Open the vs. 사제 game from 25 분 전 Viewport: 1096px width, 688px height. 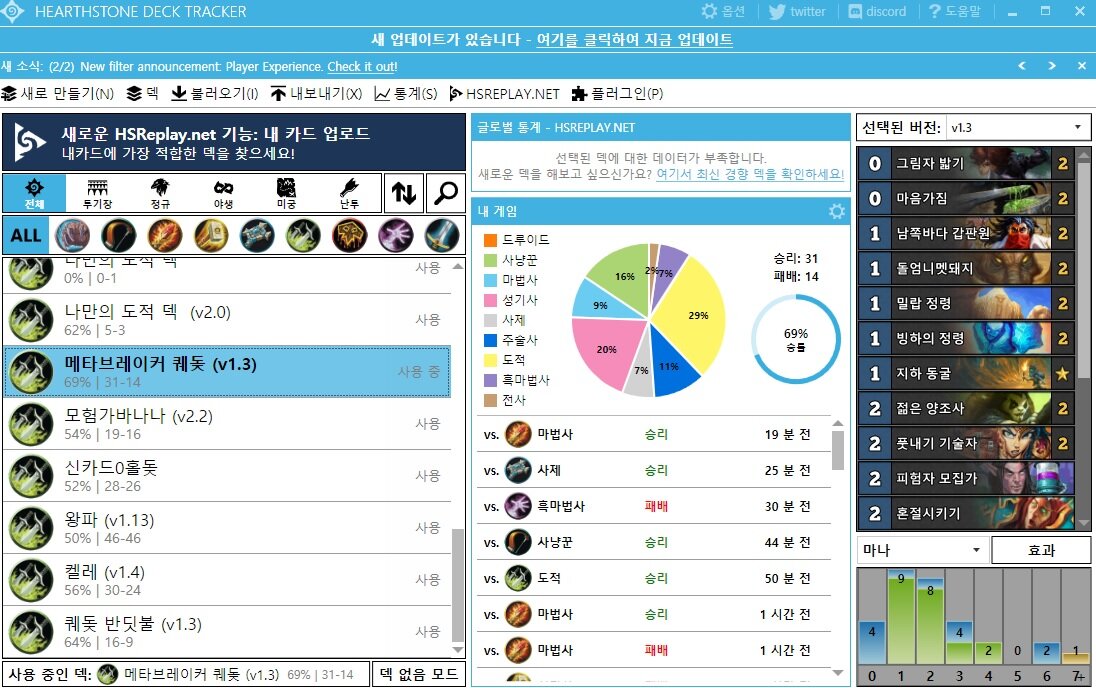coord(654,471)
